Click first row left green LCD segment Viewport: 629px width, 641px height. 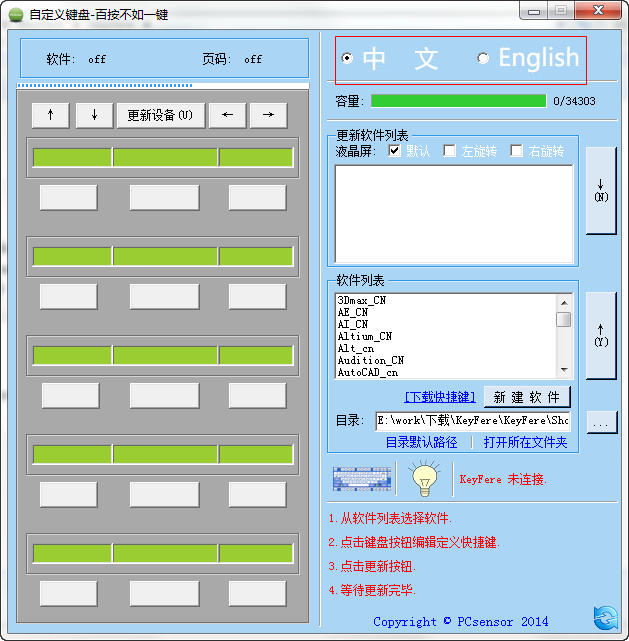tap(72, 158)
